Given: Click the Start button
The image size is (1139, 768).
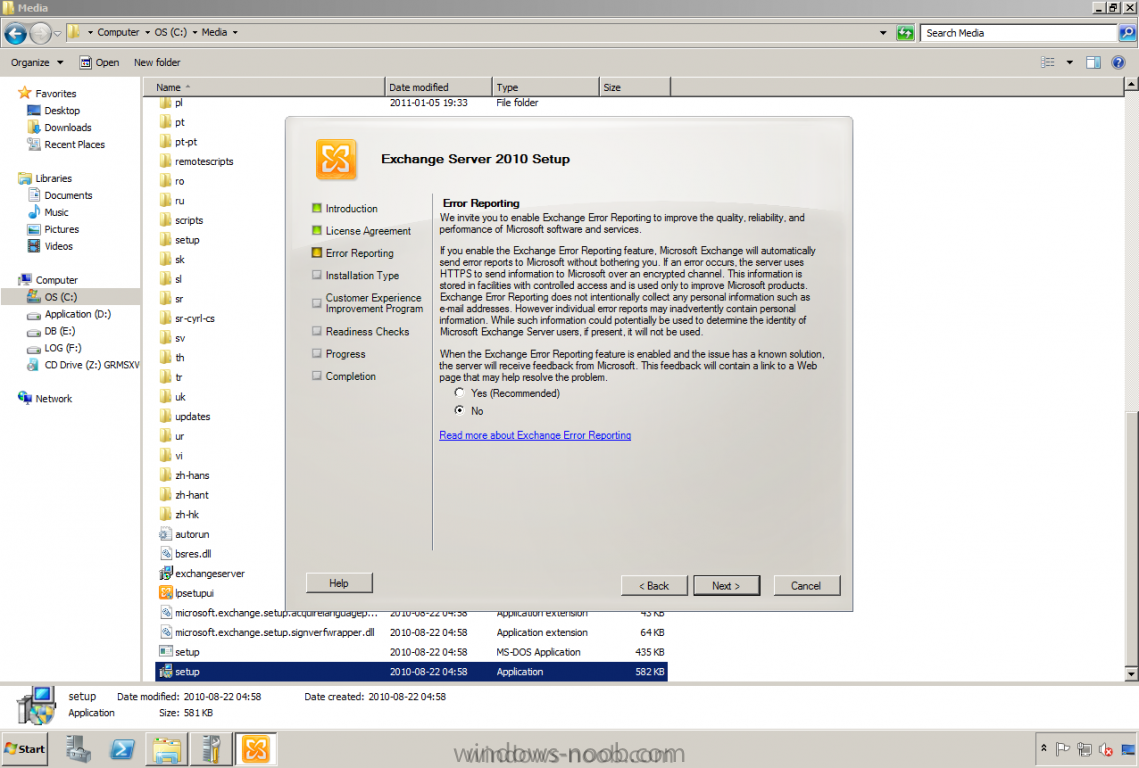Looking at the screenshot, I should 25,749.
